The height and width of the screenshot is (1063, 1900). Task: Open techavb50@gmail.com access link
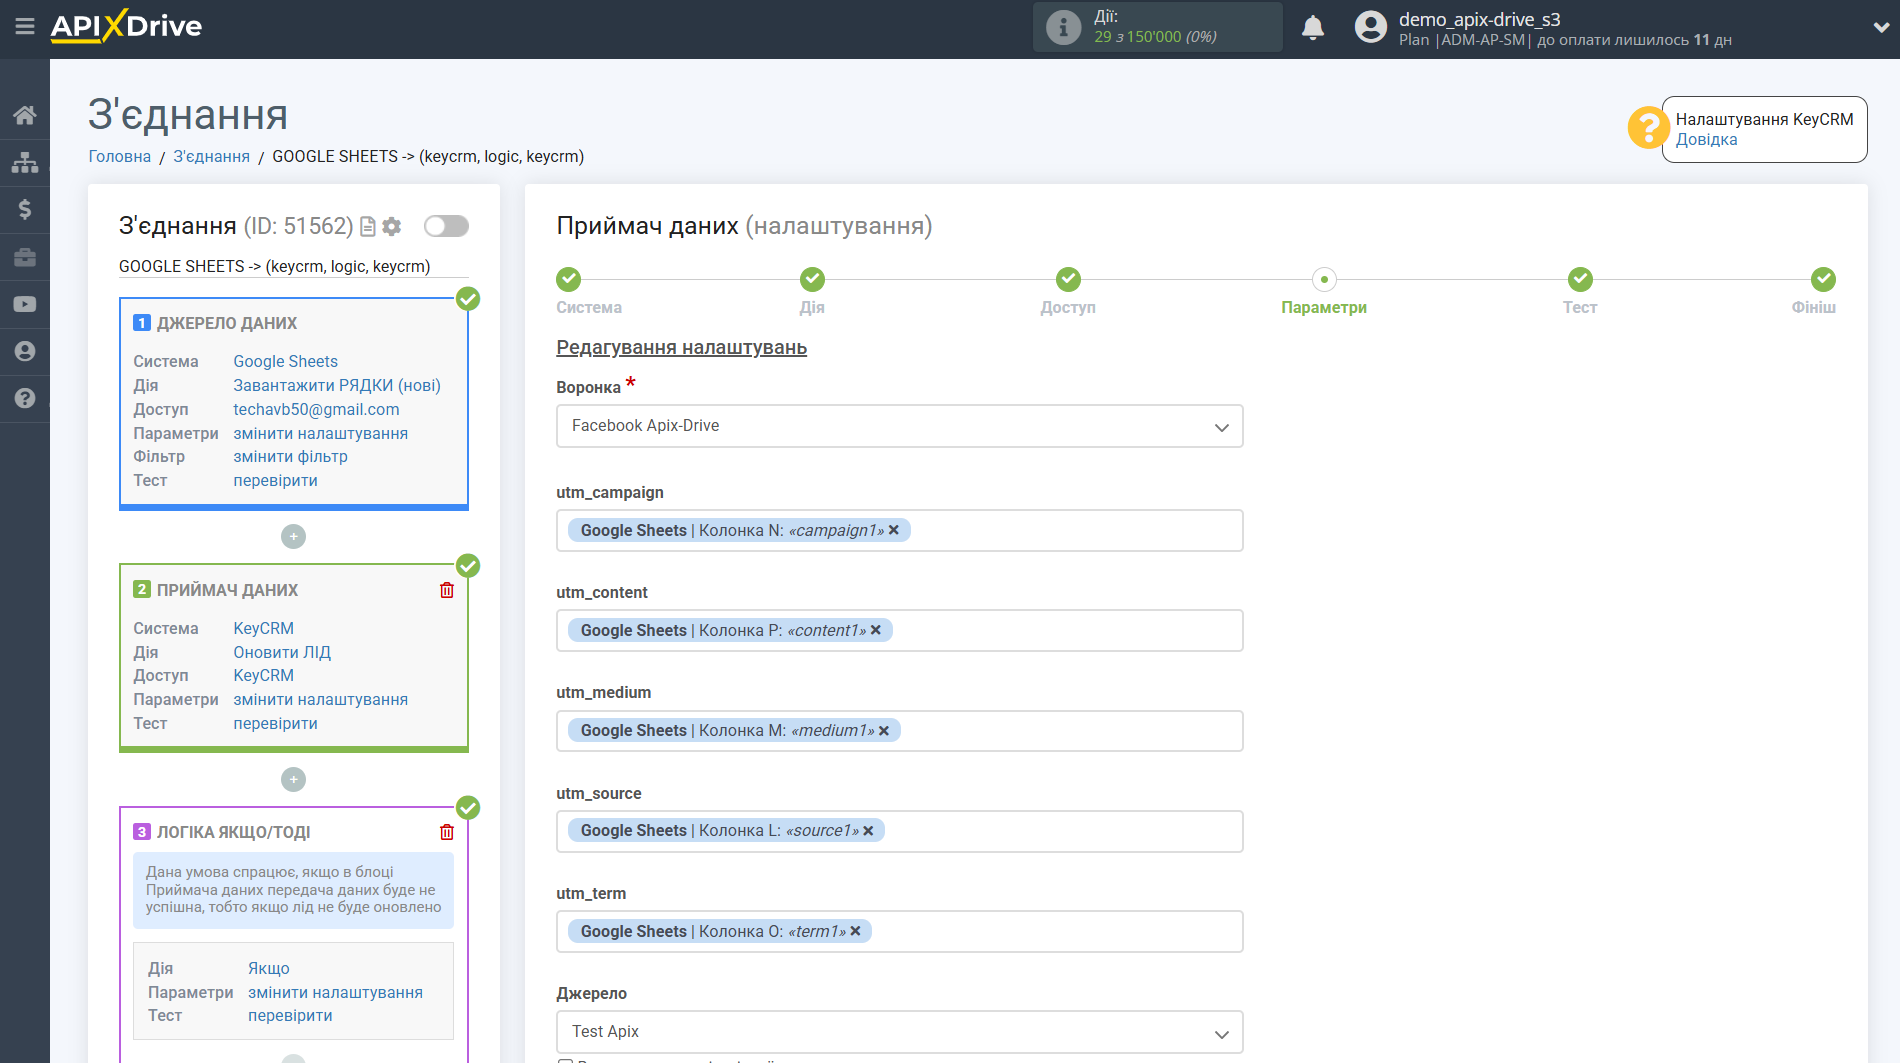pos(316,409)
